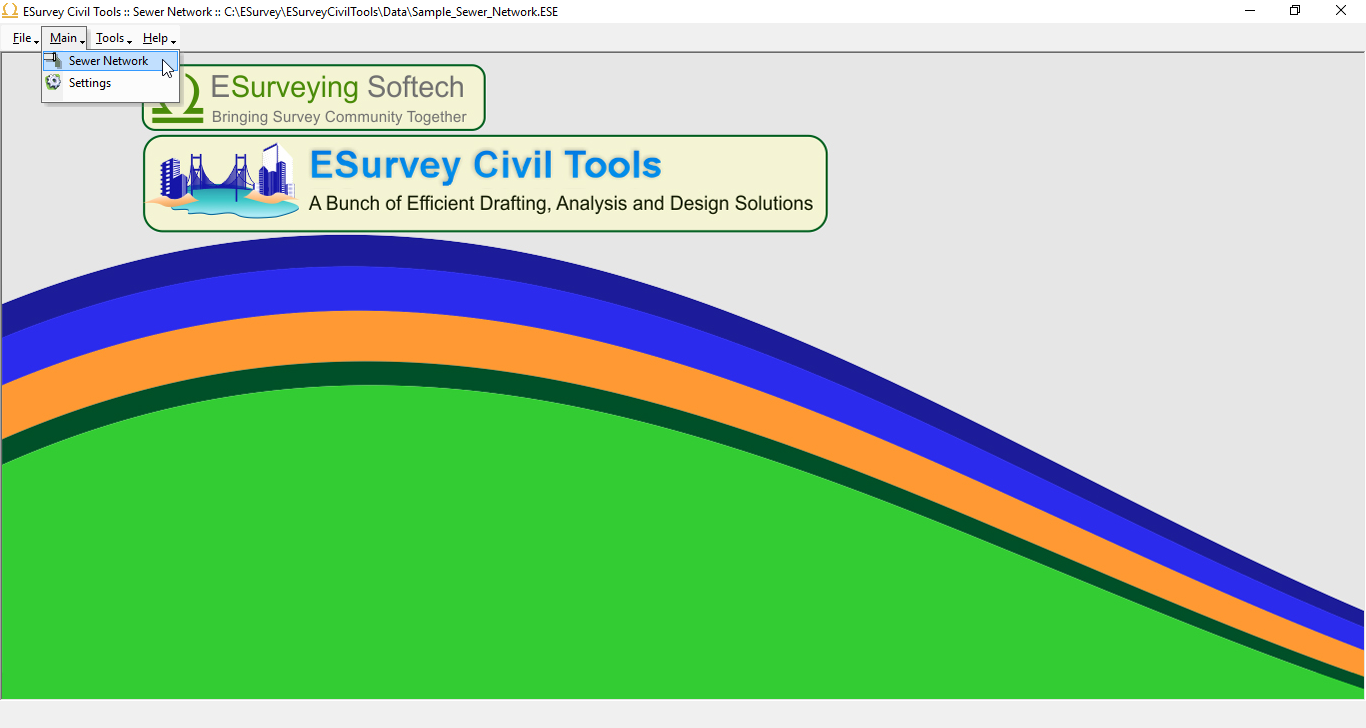Viewport: 1366px width, 728px height.
Task: Click the Settings gear icon
Action: tap(53, 83)
